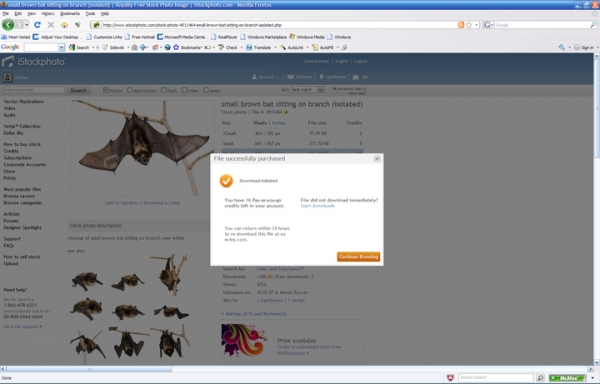Click the Free Hotmail bookmark
The image size is (600, 384).
140,37
